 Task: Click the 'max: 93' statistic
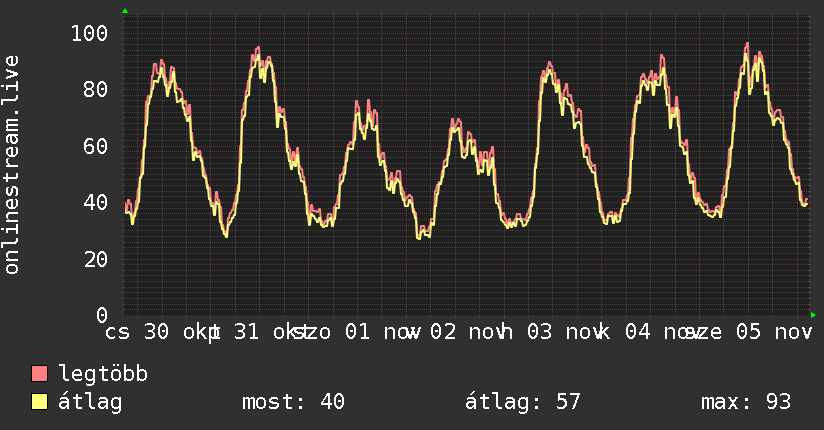[x=746, y=402]
